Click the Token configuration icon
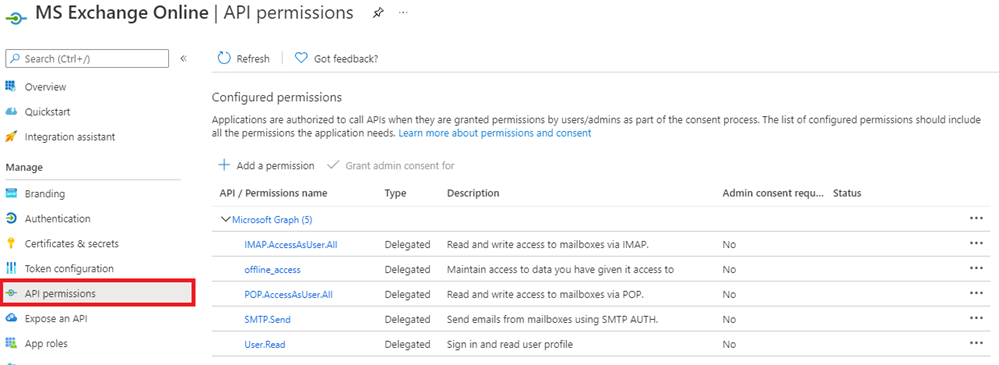The image size is (999, 365). (10, 268)
